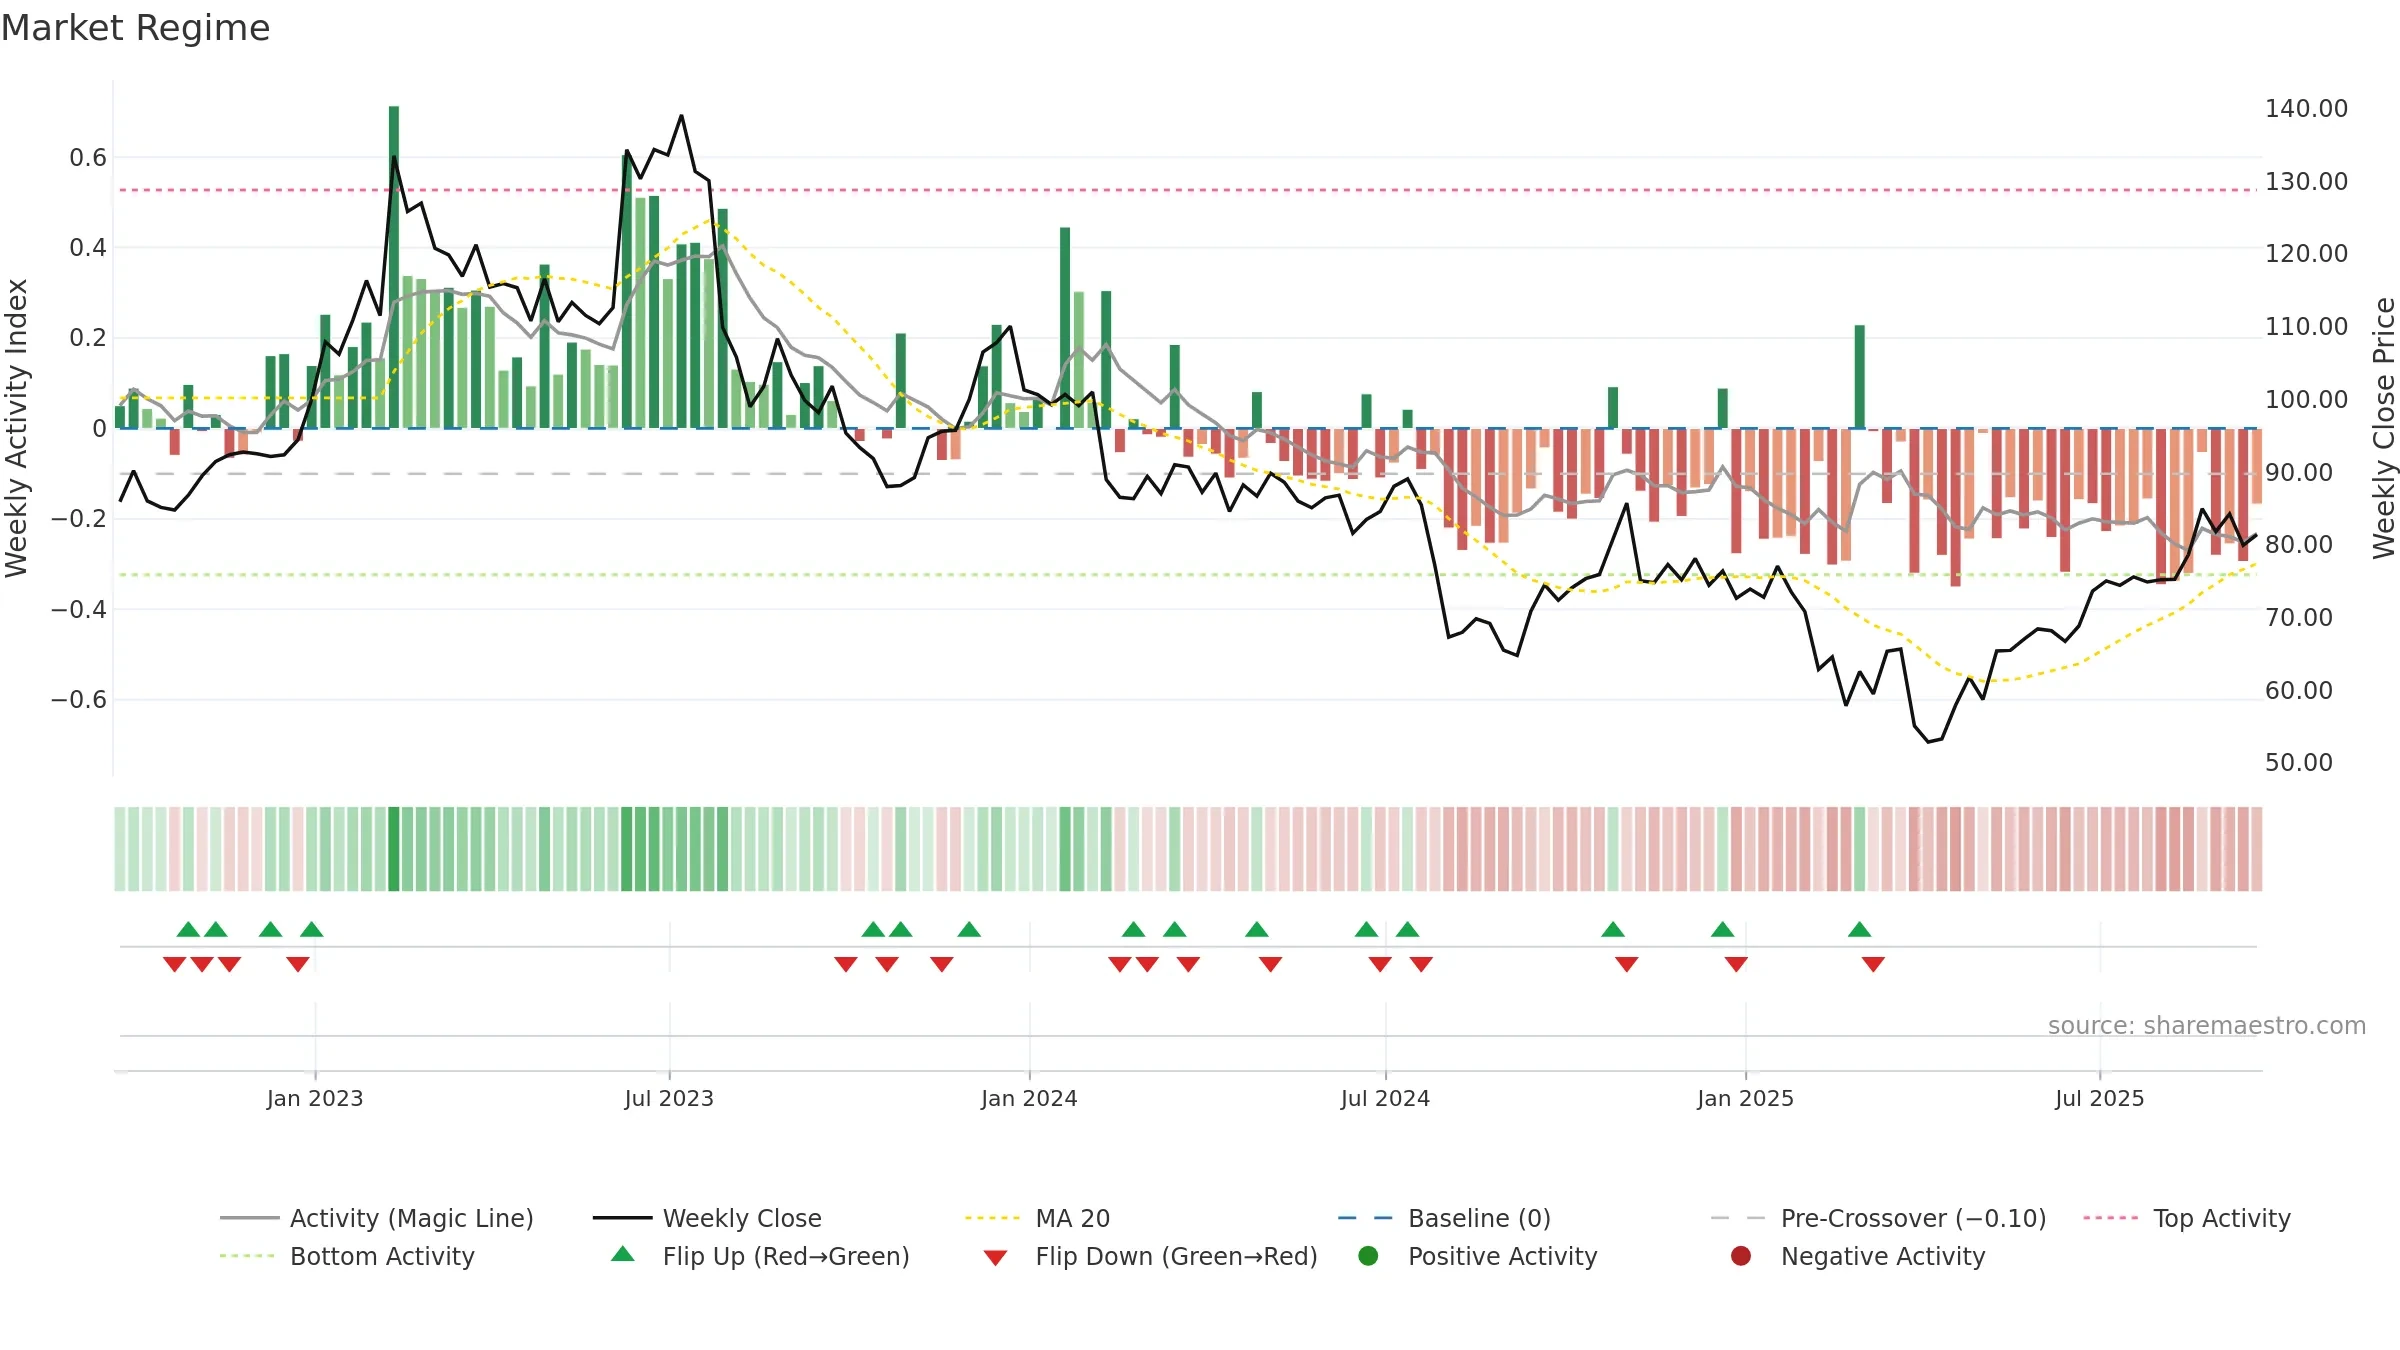The height and width of the screenshot is (1350, 2400).
Task: Click the Jul 2023 x-axis label
Action: [x=669, y=1098]
